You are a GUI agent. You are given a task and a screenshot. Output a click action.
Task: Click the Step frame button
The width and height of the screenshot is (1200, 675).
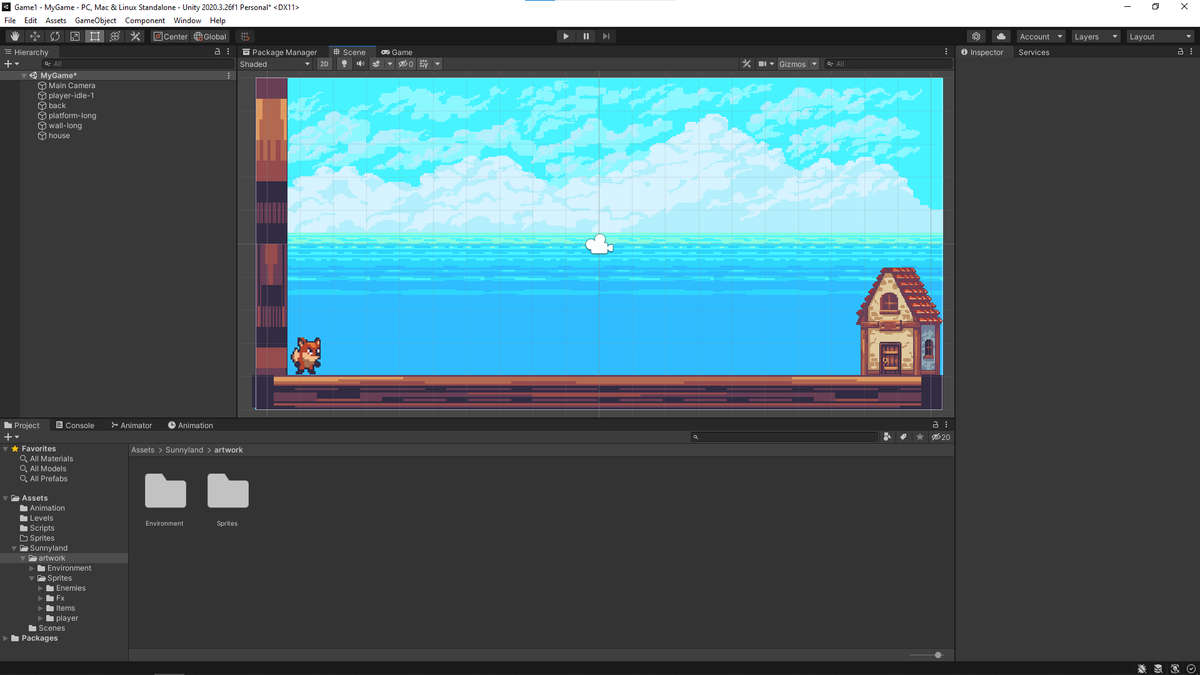tap(606, 36)
